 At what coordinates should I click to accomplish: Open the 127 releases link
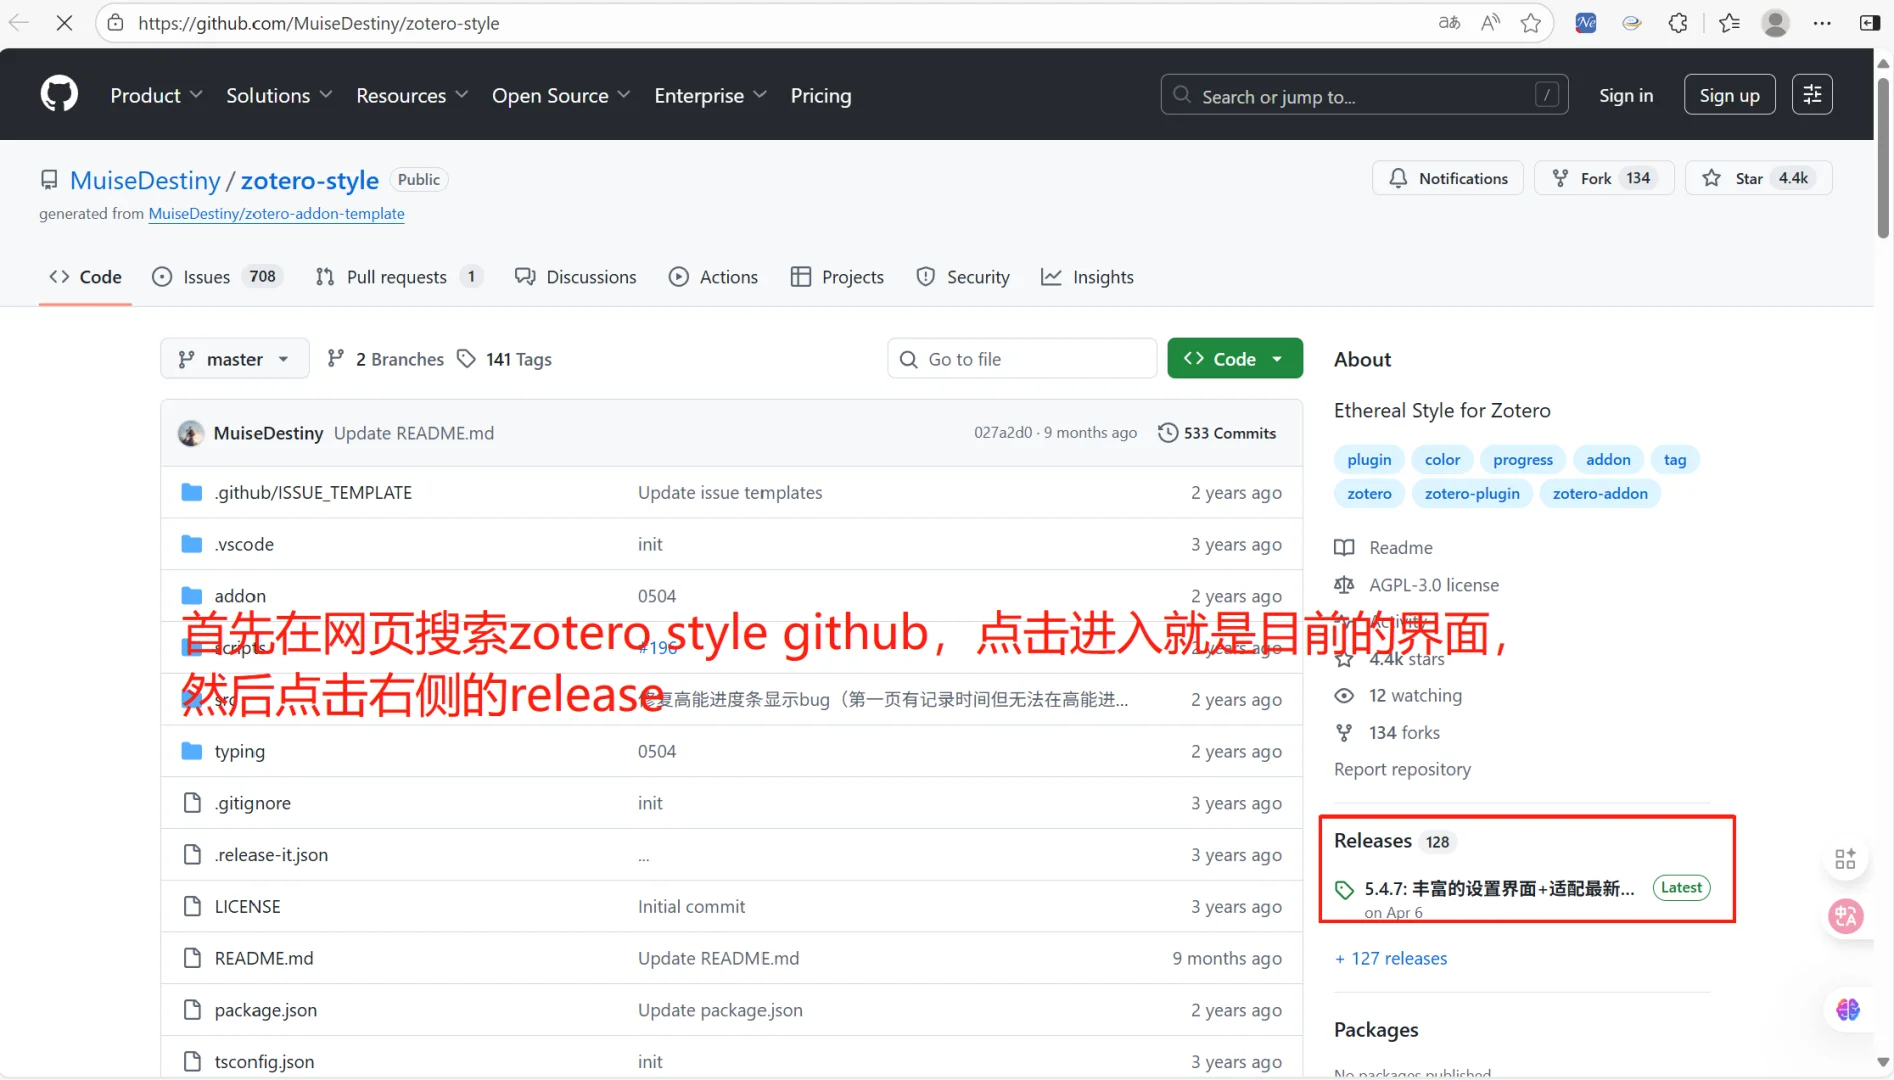coord(1390,958)
